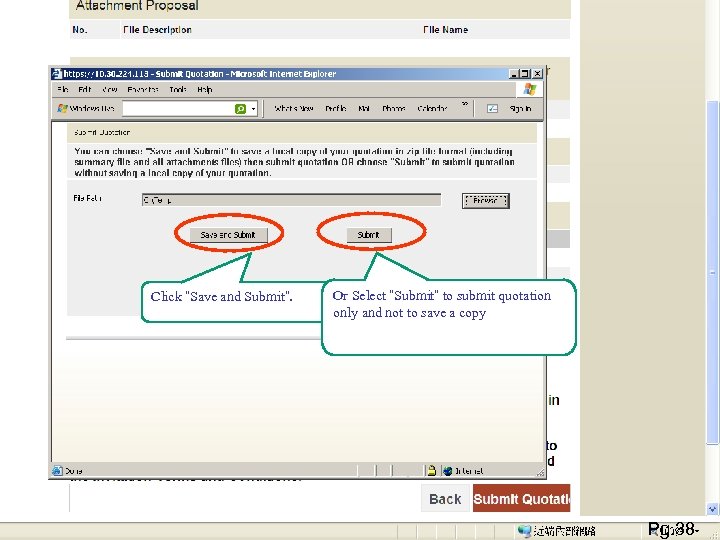720x540 pixels.
Task: Click Photos on the Windows Live toolbar
Action: point(394,109)
